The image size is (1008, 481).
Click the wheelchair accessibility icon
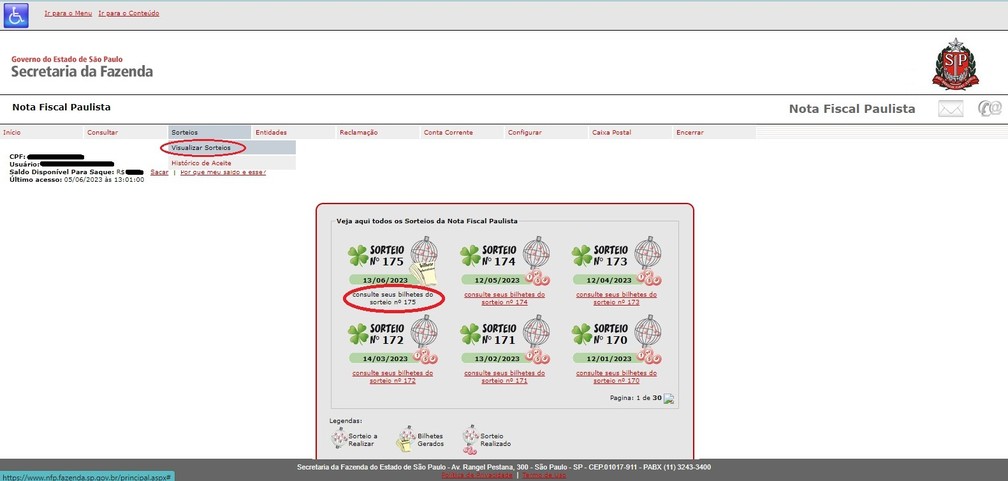point(16,15)
